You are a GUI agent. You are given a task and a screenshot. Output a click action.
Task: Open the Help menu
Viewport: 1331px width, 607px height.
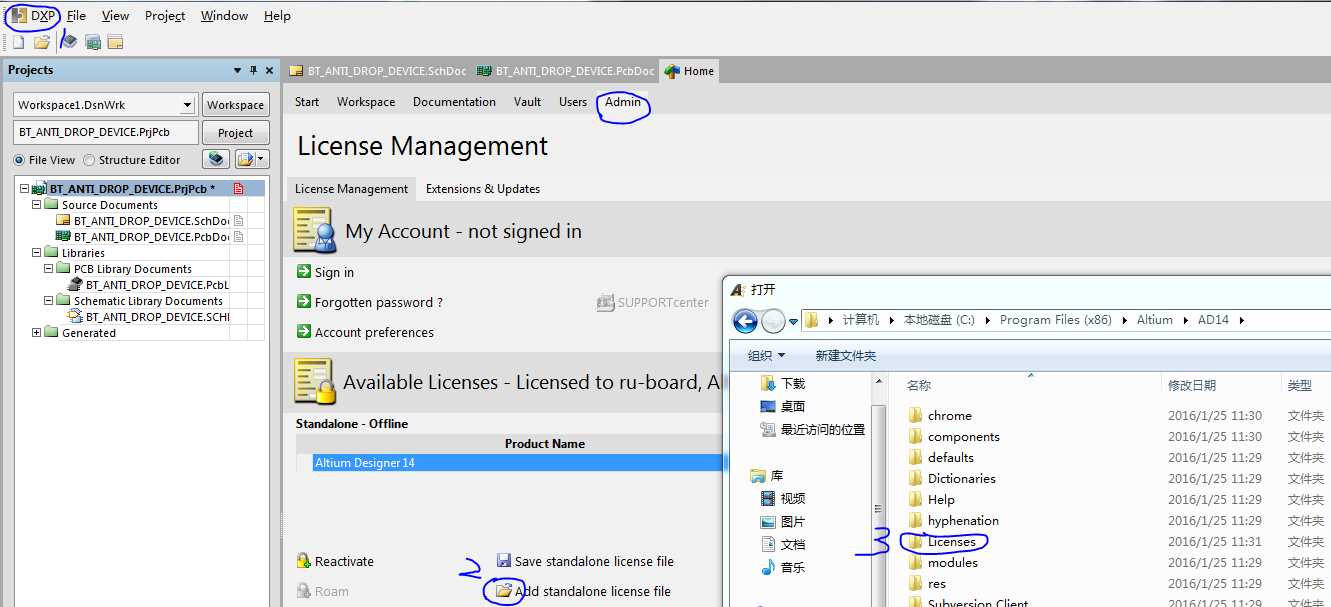(x=277, y=16)
